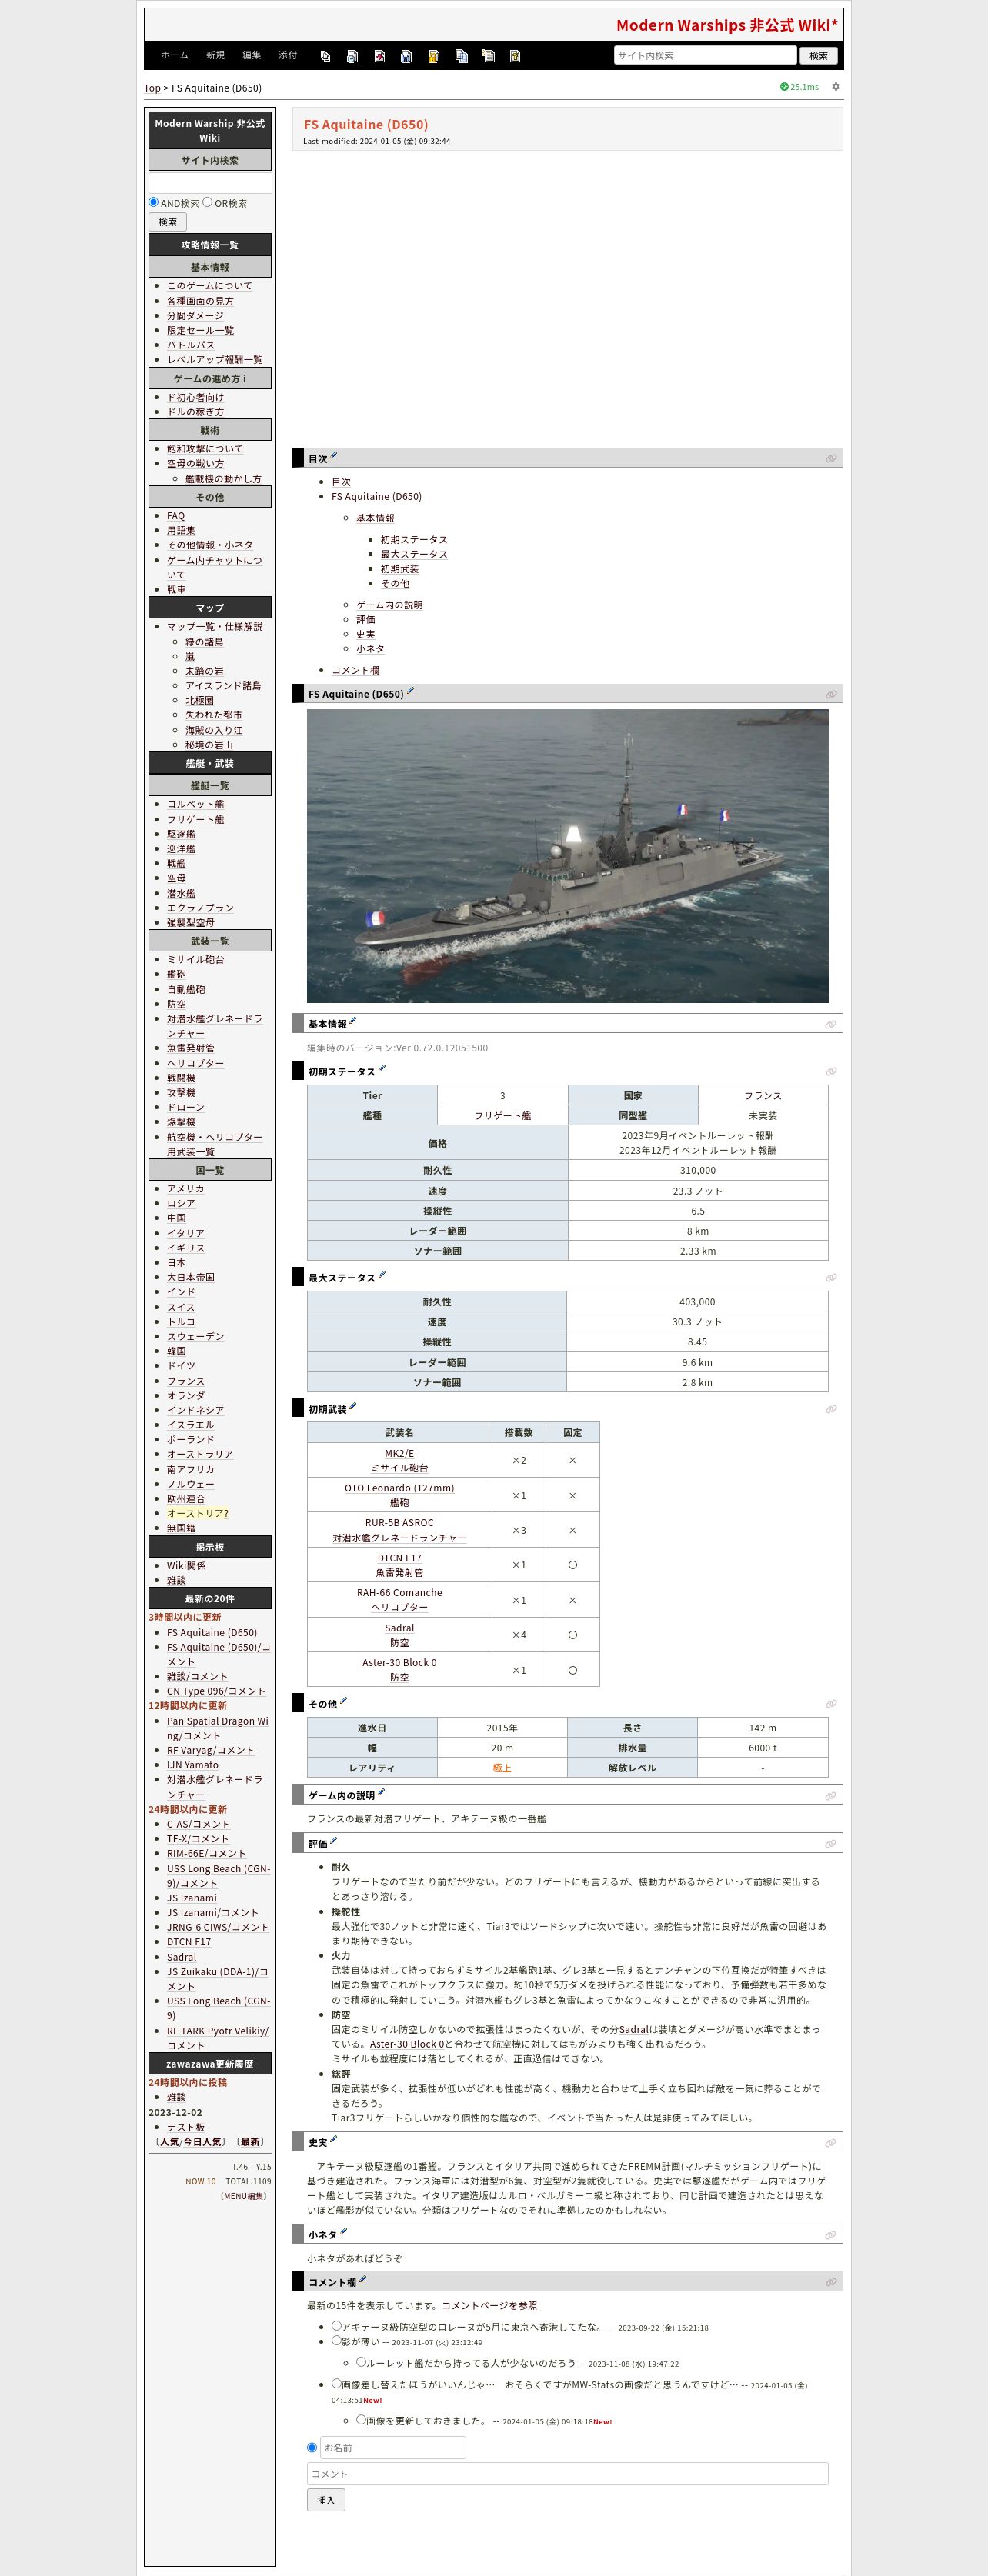Select the radio button beside お名前 field
The width and height of the screenshot is (988, 2576).
312,2447
